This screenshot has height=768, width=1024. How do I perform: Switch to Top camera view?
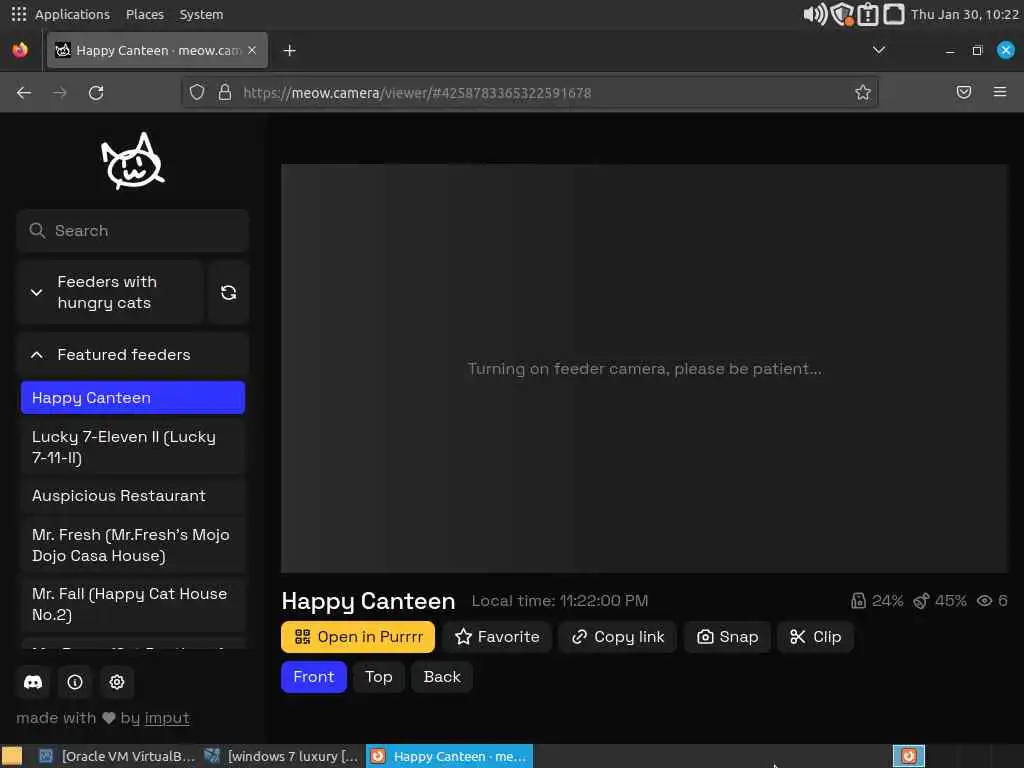[379, 677]
